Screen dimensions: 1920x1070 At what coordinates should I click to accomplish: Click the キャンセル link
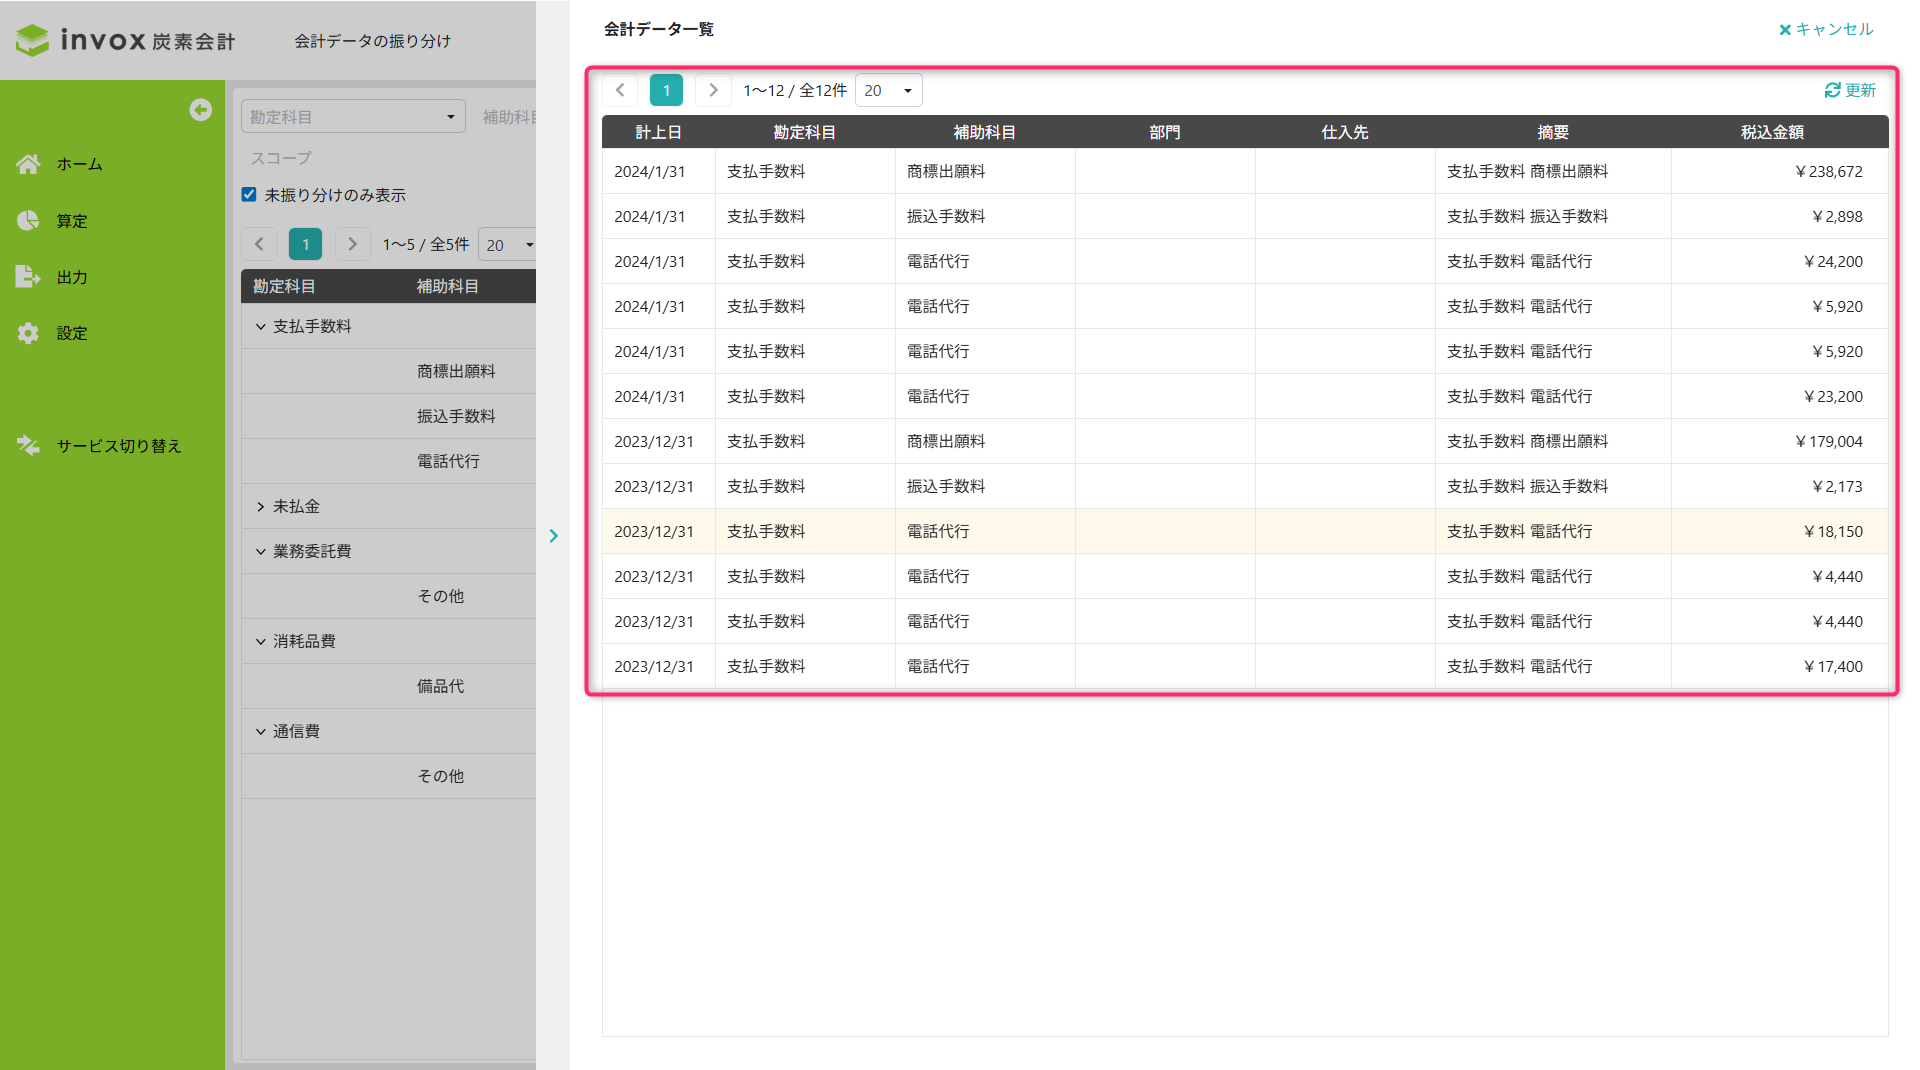(x=1826, y=29)
